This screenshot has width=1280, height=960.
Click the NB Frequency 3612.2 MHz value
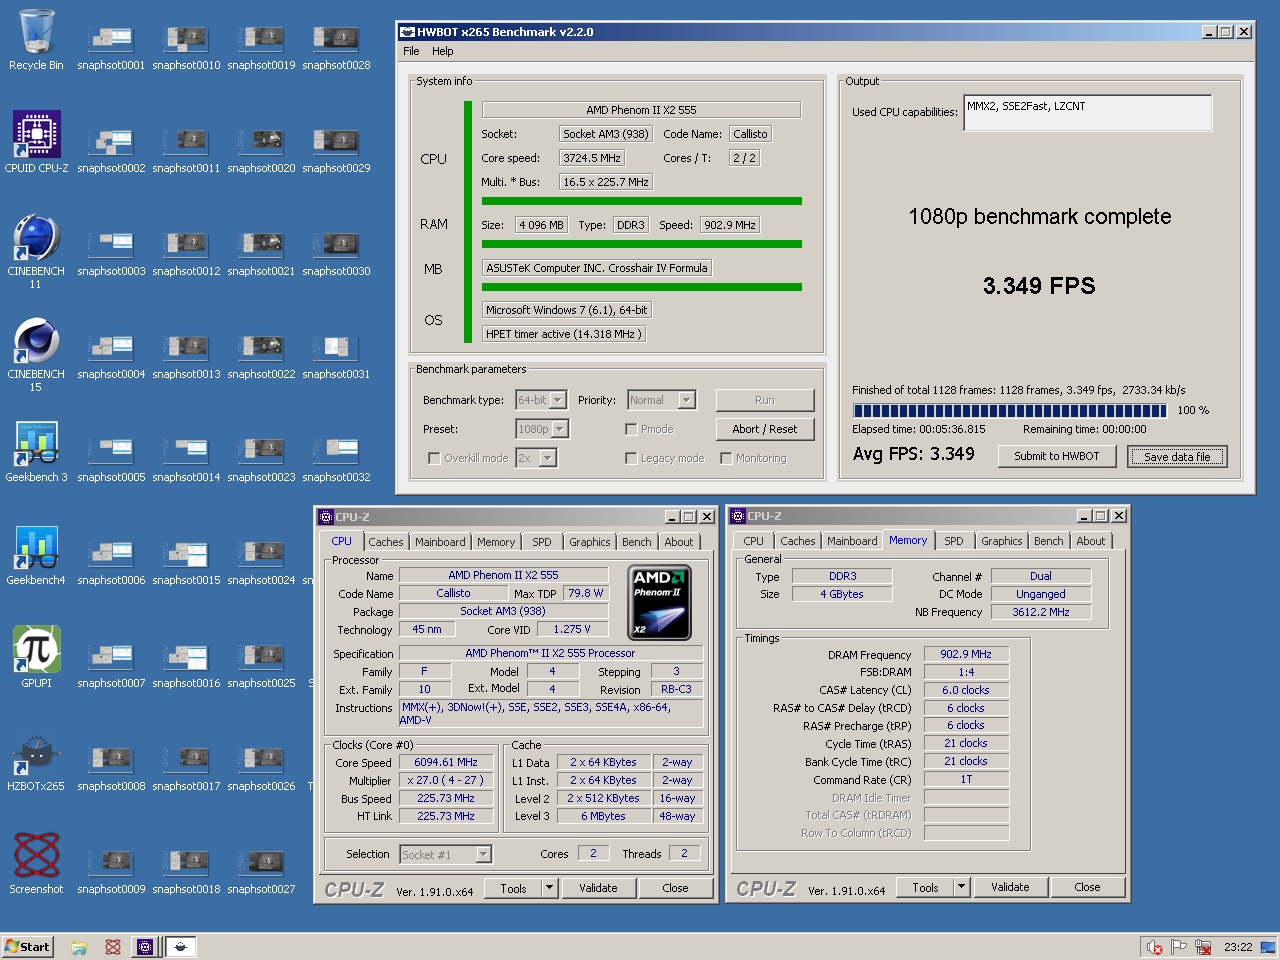(x=1040, y=612)
